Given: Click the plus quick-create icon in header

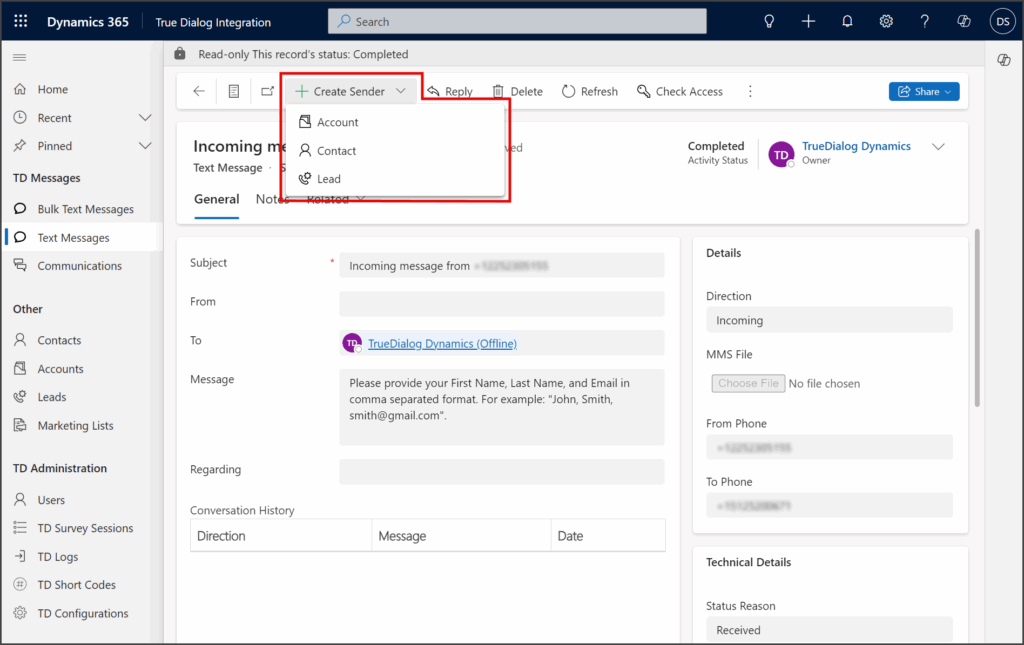Looking at the screenshot, I should [808, 22].
